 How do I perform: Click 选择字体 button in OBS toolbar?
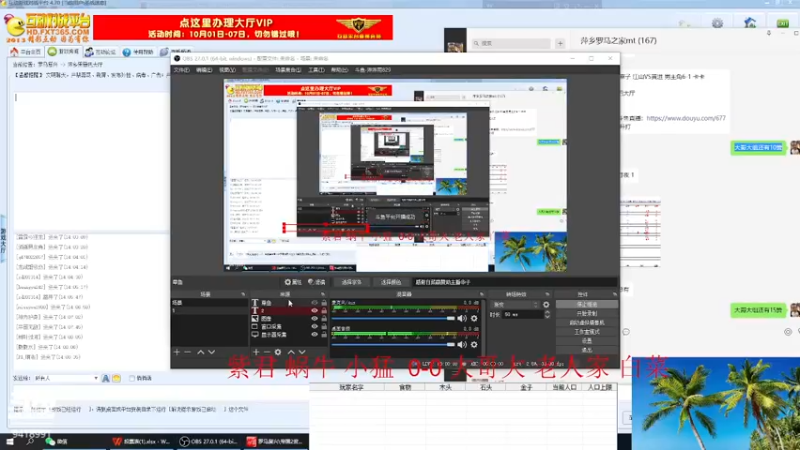[x=352, y=282]
